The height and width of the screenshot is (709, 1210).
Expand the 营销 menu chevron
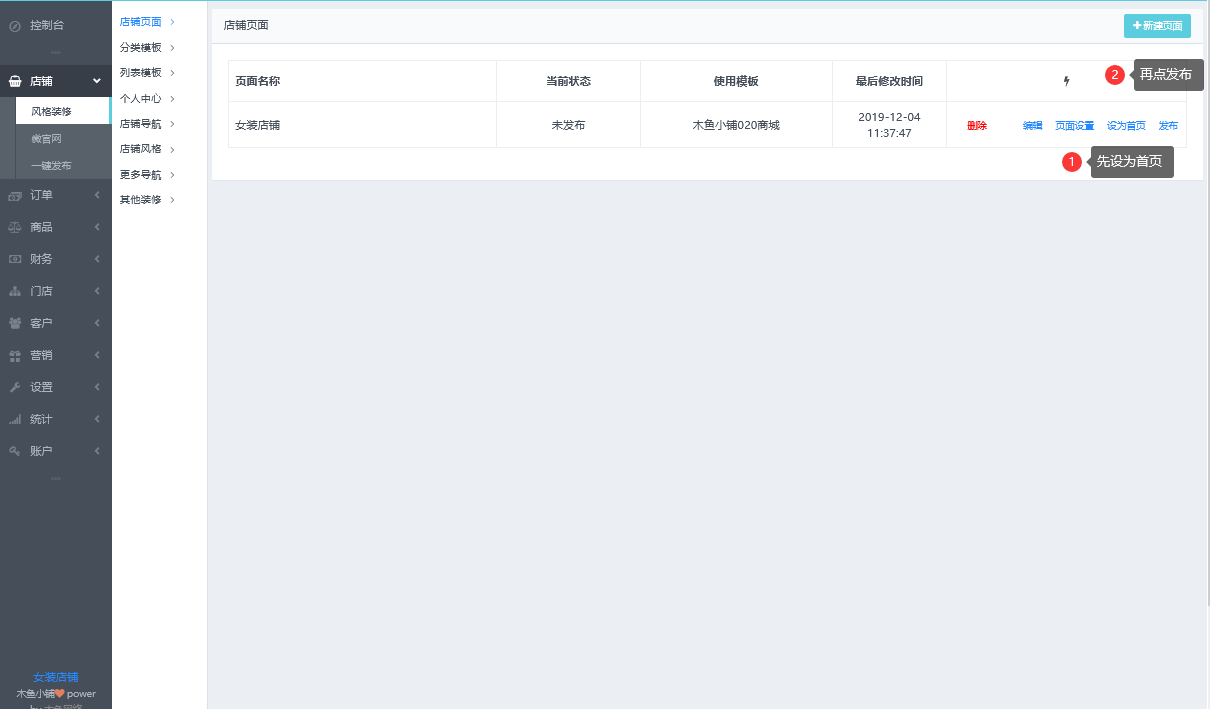[97, 355]
